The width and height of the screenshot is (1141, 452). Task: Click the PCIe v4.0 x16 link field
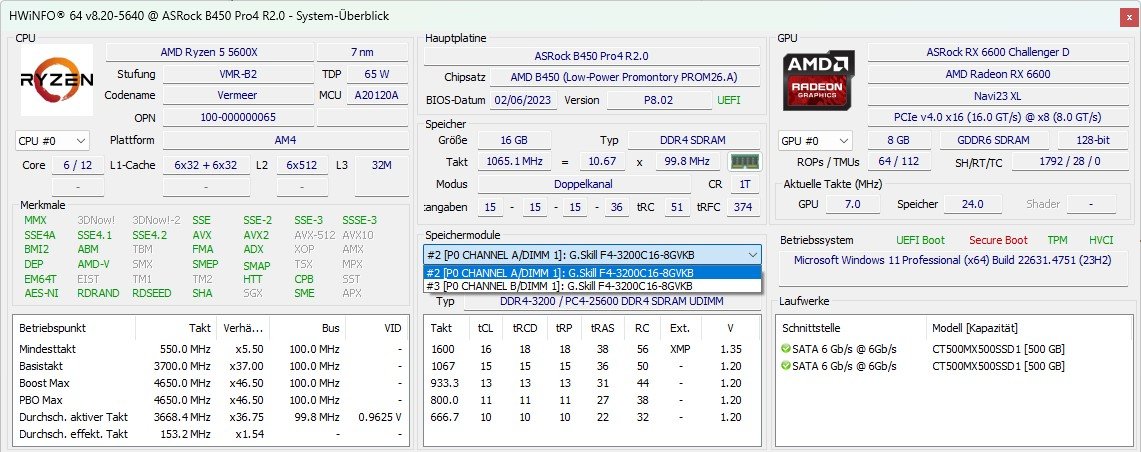(997, 117)
